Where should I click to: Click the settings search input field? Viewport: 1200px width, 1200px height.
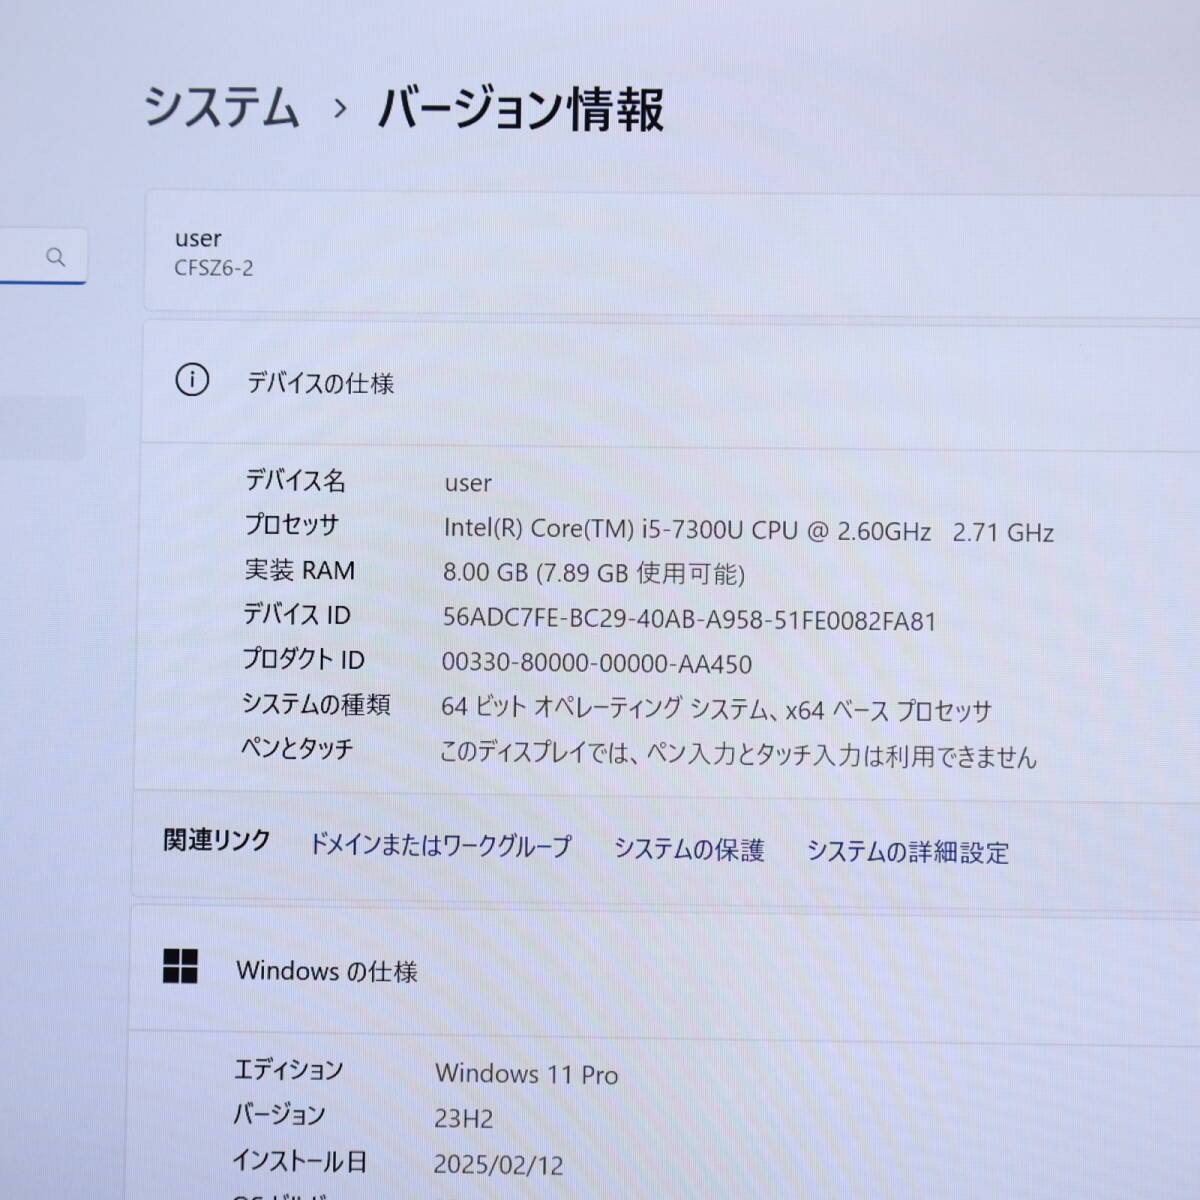[x=43, y=257]
